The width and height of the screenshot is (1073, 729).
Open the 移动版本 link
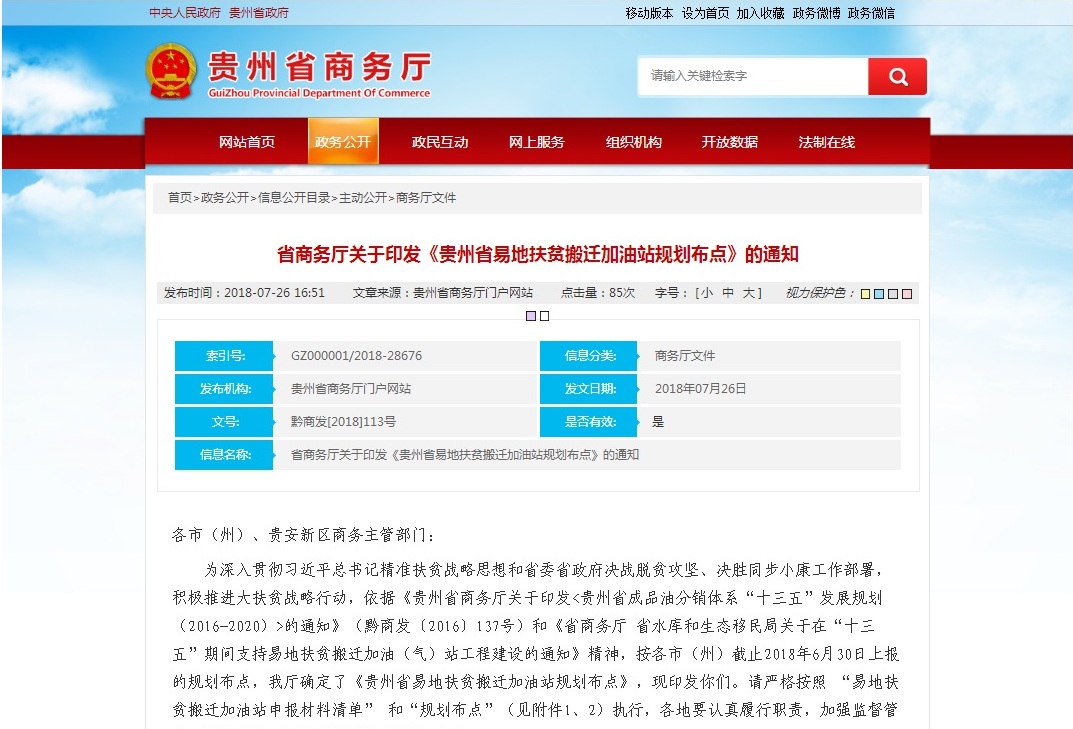649,13
